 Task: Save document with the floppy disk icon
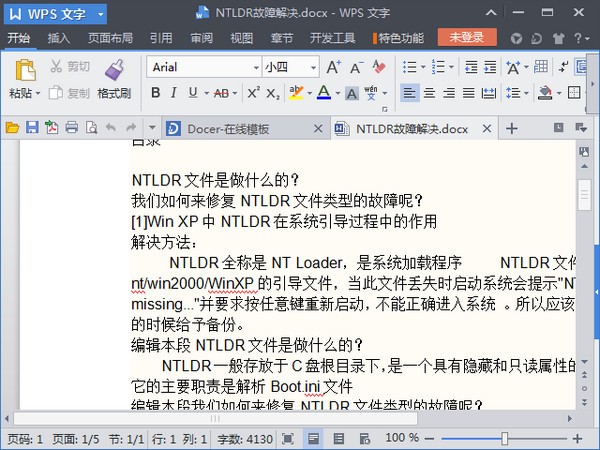32,127
